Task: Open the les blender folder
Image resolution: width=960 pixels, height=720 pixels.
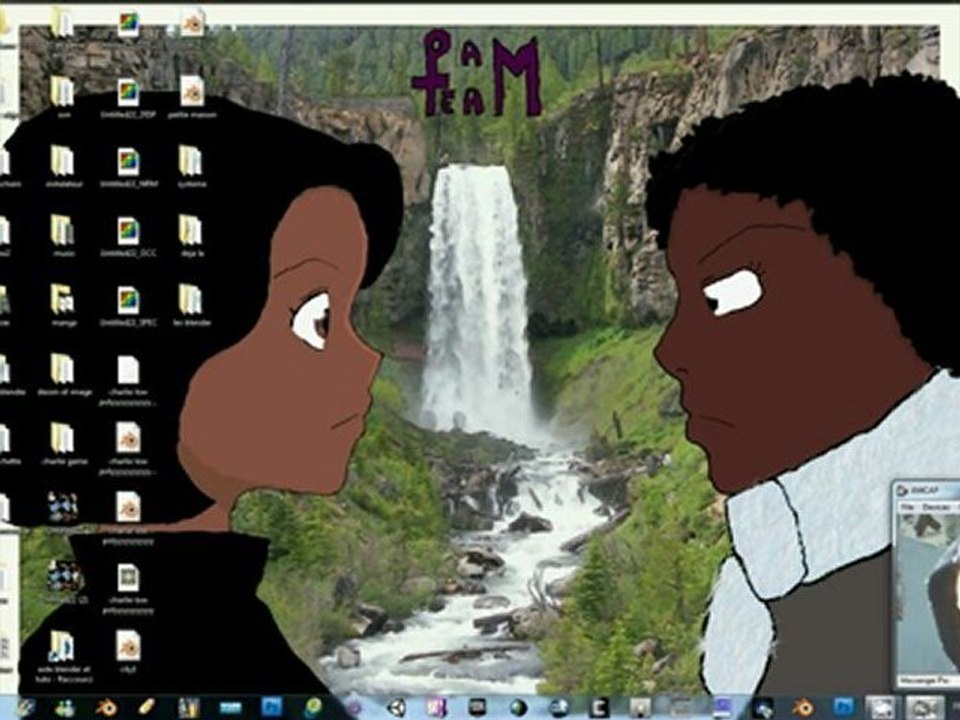Action: [192, 305]
